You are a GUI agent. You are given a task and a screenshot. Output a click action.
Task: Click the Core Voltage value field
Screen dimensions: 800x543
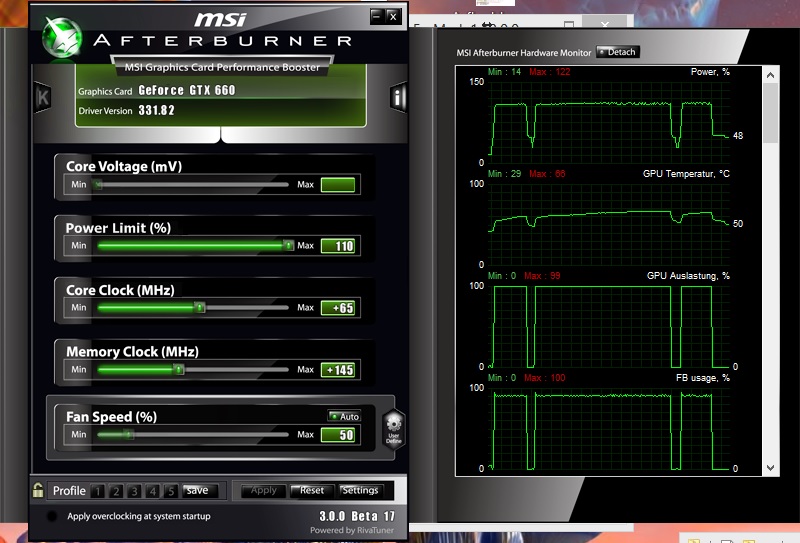click(338, 185)
